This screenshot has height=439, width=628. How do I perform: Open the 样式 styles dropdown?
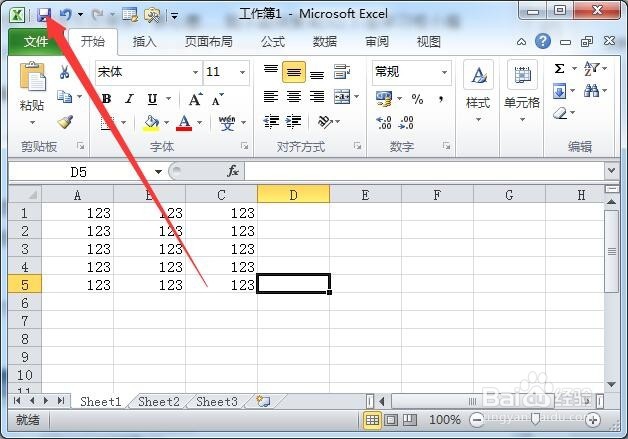click(x=478, y=119)
